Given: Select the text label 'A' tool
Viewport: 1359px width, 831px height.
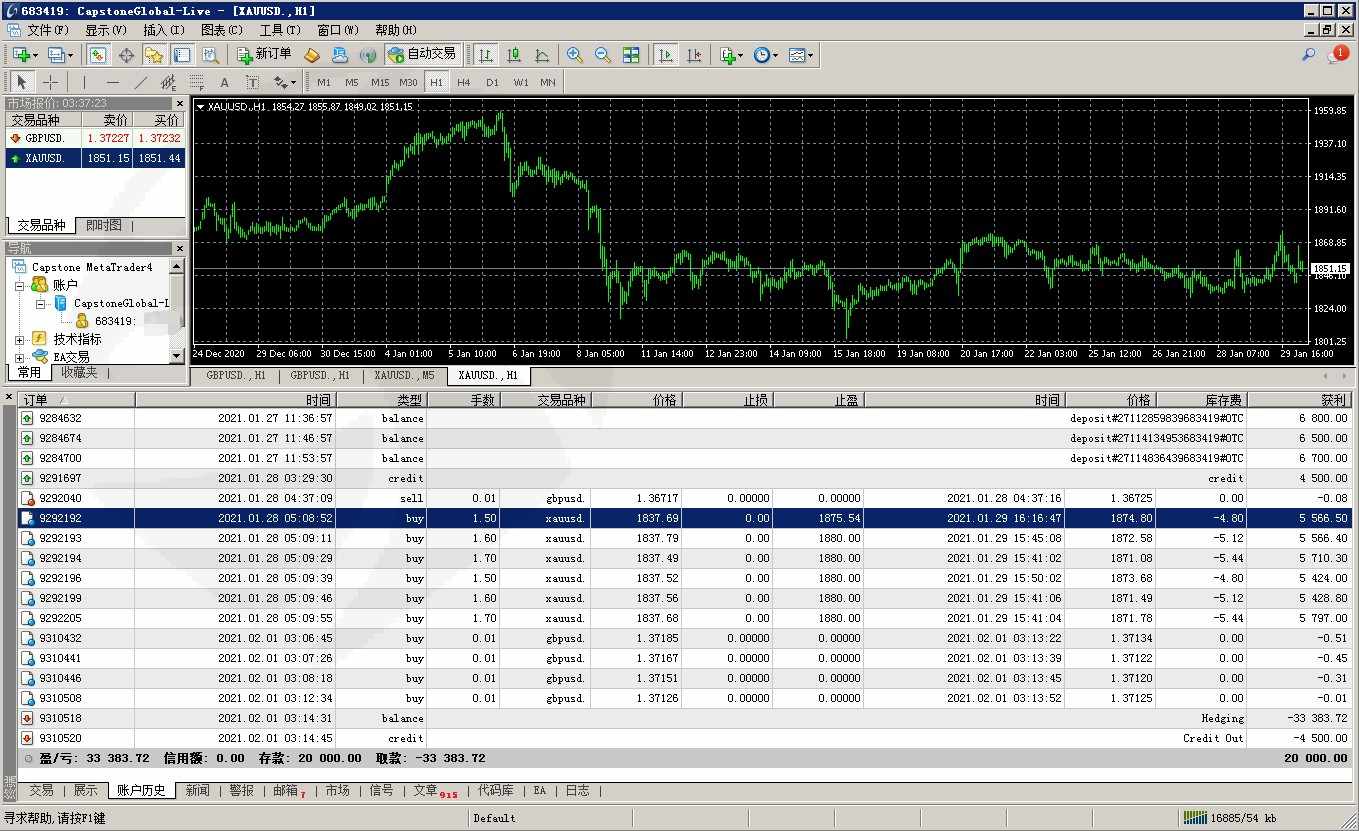Looking at the screenshot, I should [224, 82].
